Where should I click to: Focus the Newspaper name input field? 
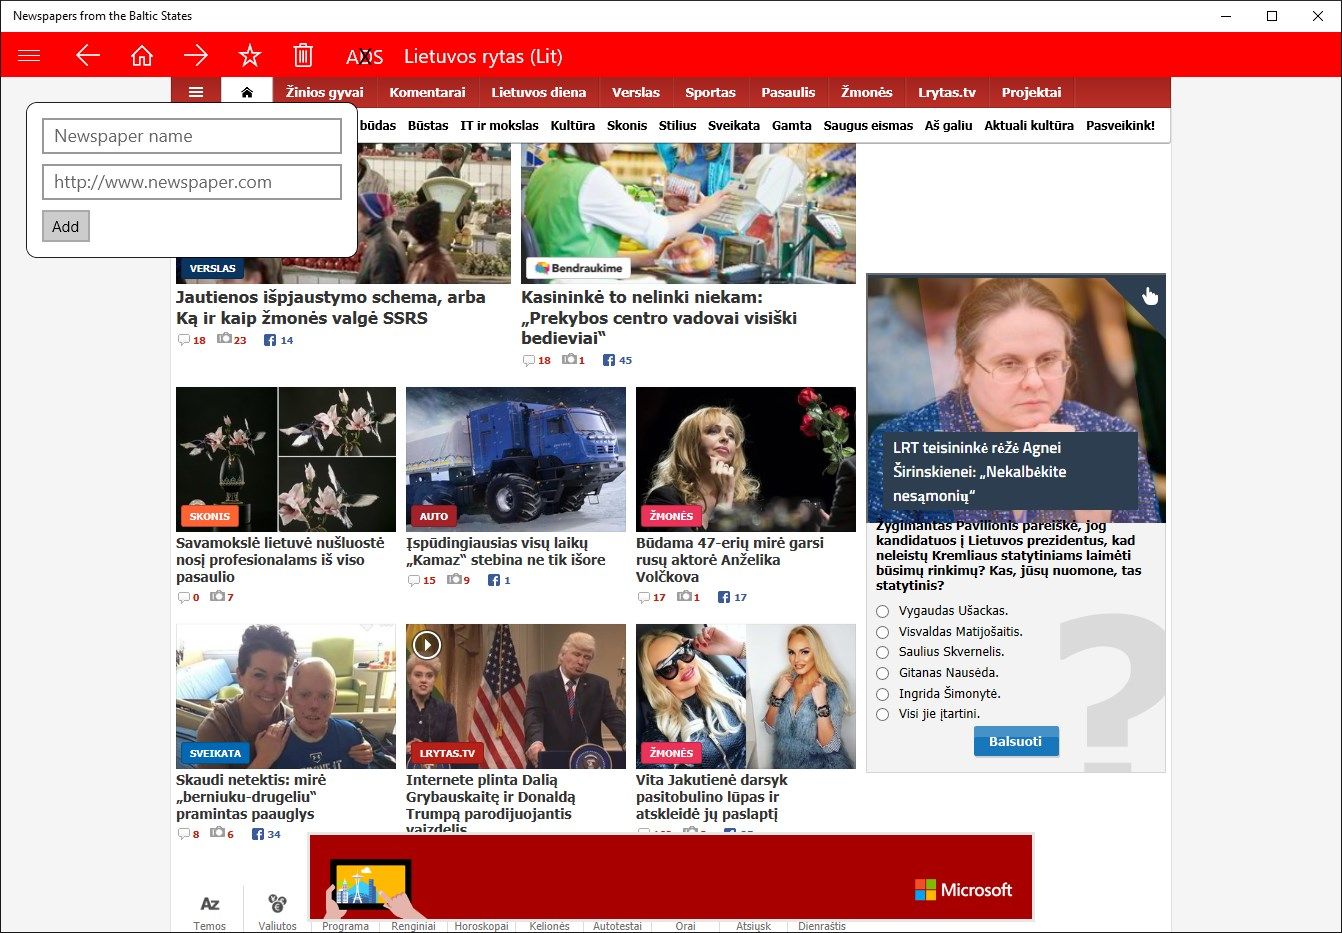[x=192, y=136]
